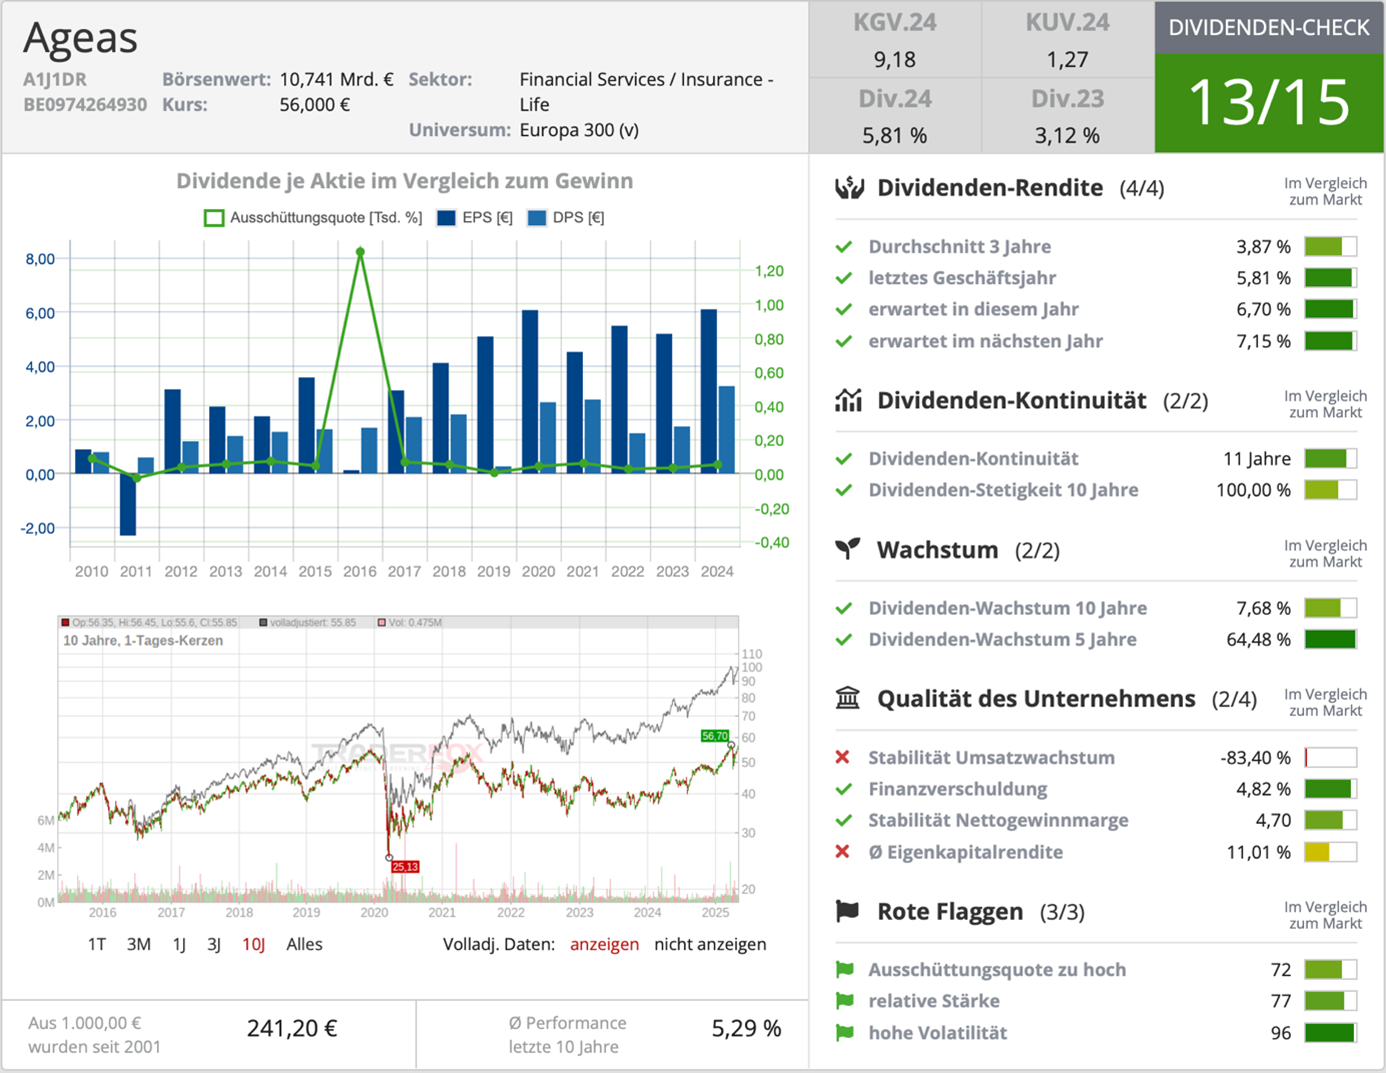1386x1073 pixels.
Task: Click checkmark next to erwartet in diesem Jahr
Action: 844,309
